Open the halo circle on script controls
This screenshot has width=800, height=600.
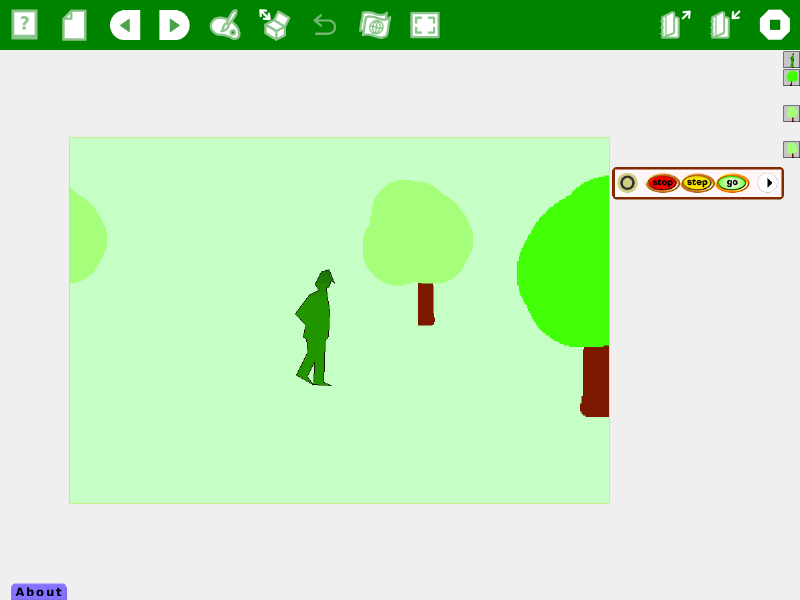(627, 183)
